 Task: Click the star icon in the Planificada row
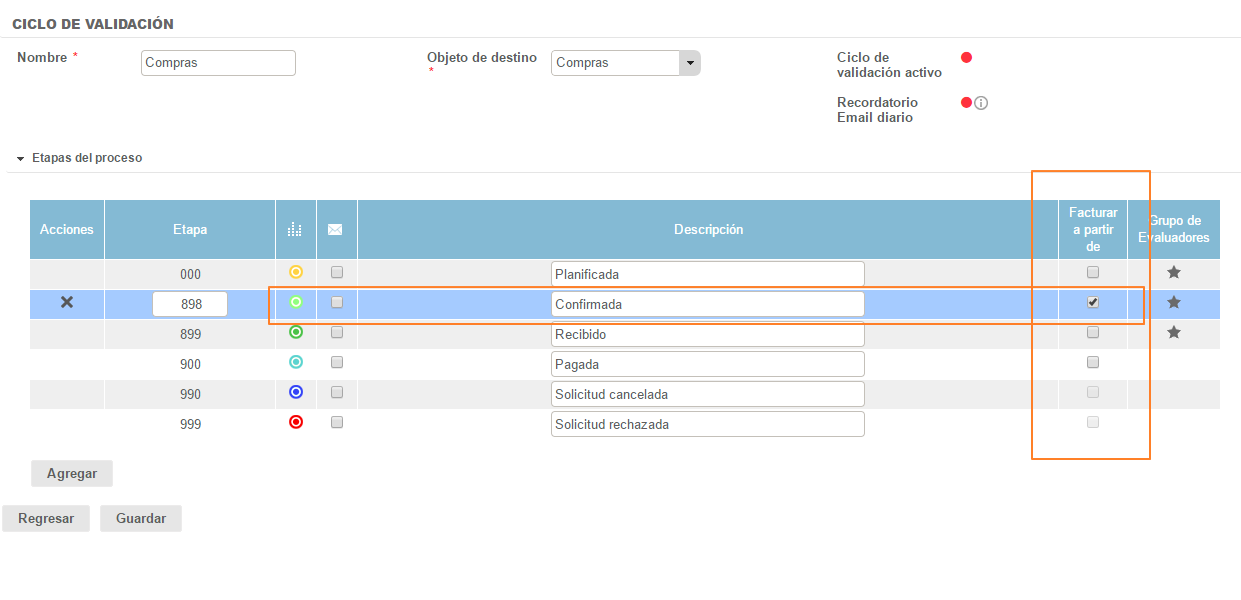(1174, 272)
